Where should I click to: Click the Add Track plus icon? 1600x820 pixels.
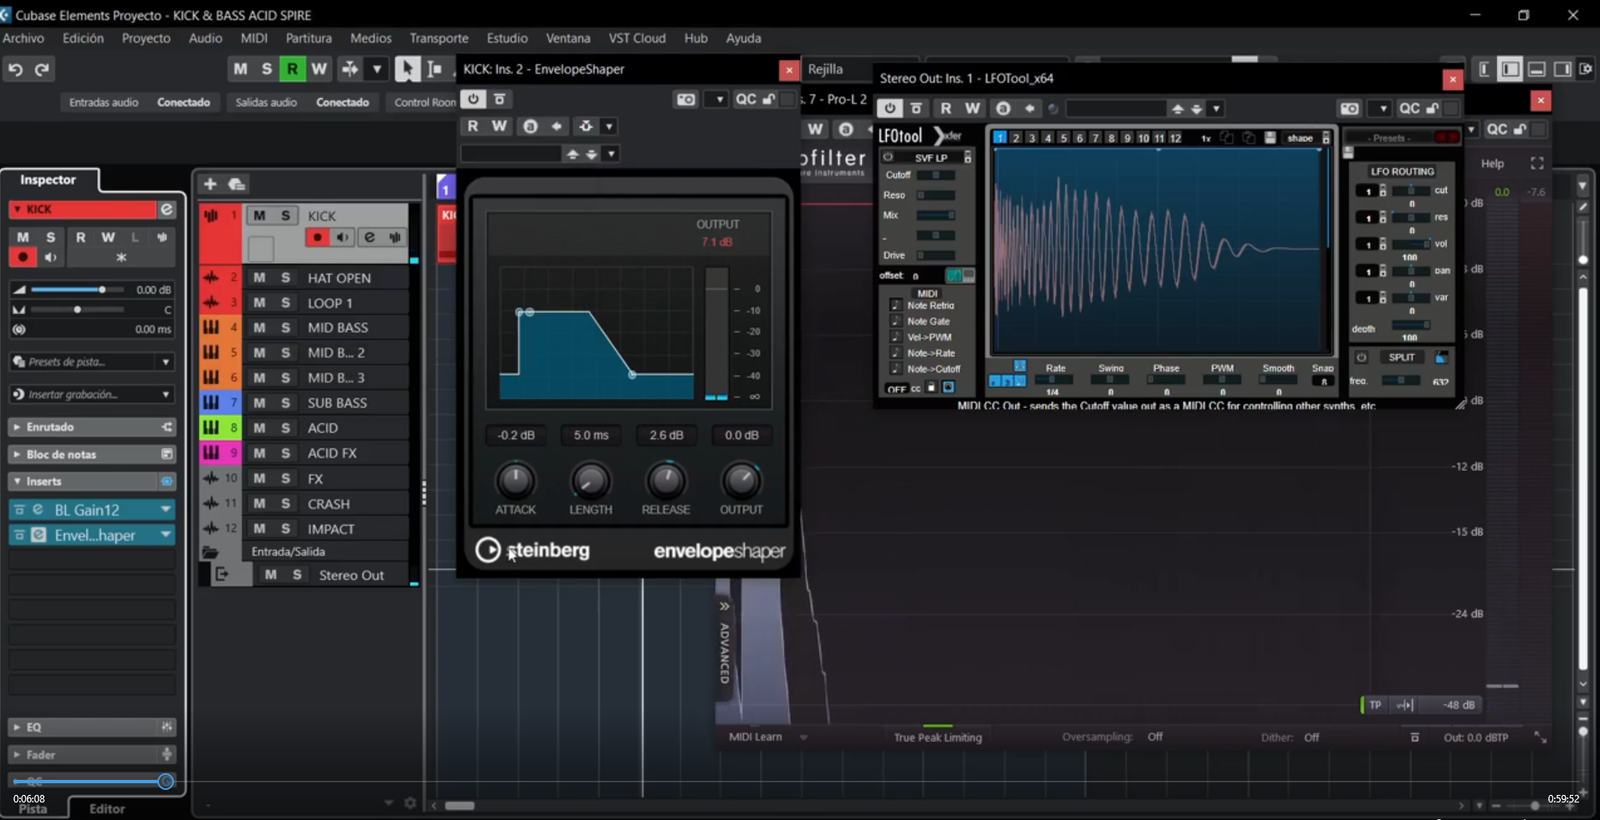point(210,184)
